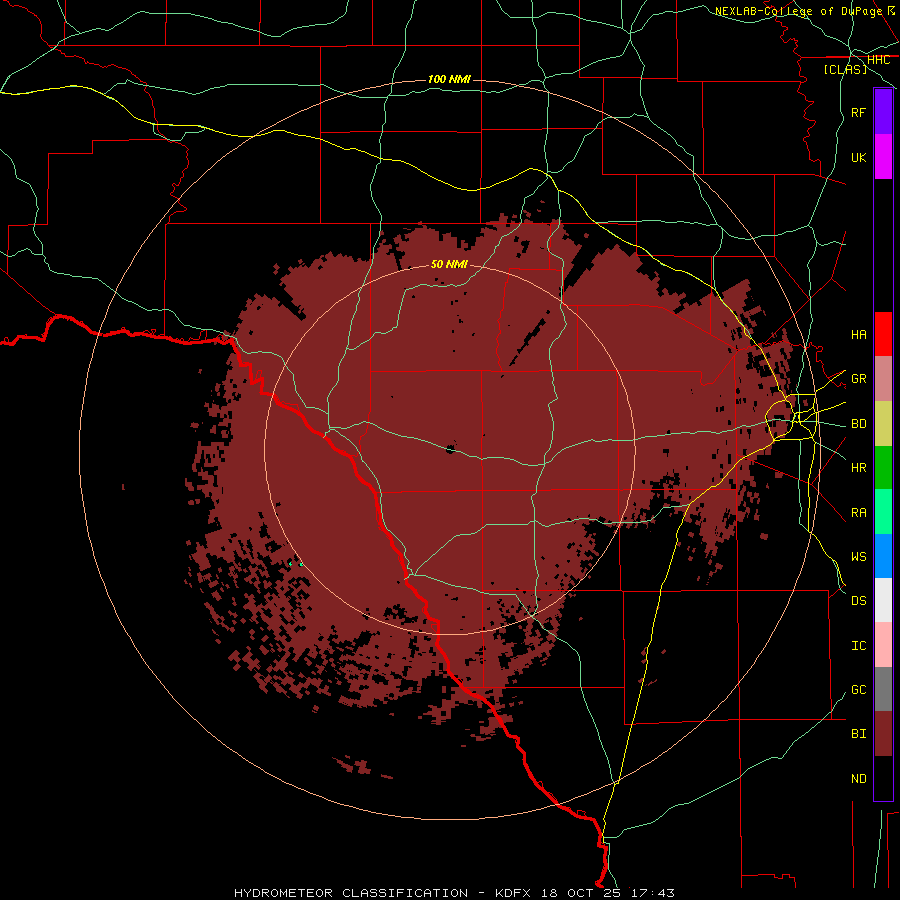
Task: Click the NEXLAB-College of DuPage credit text
Action: coord(799,11)
